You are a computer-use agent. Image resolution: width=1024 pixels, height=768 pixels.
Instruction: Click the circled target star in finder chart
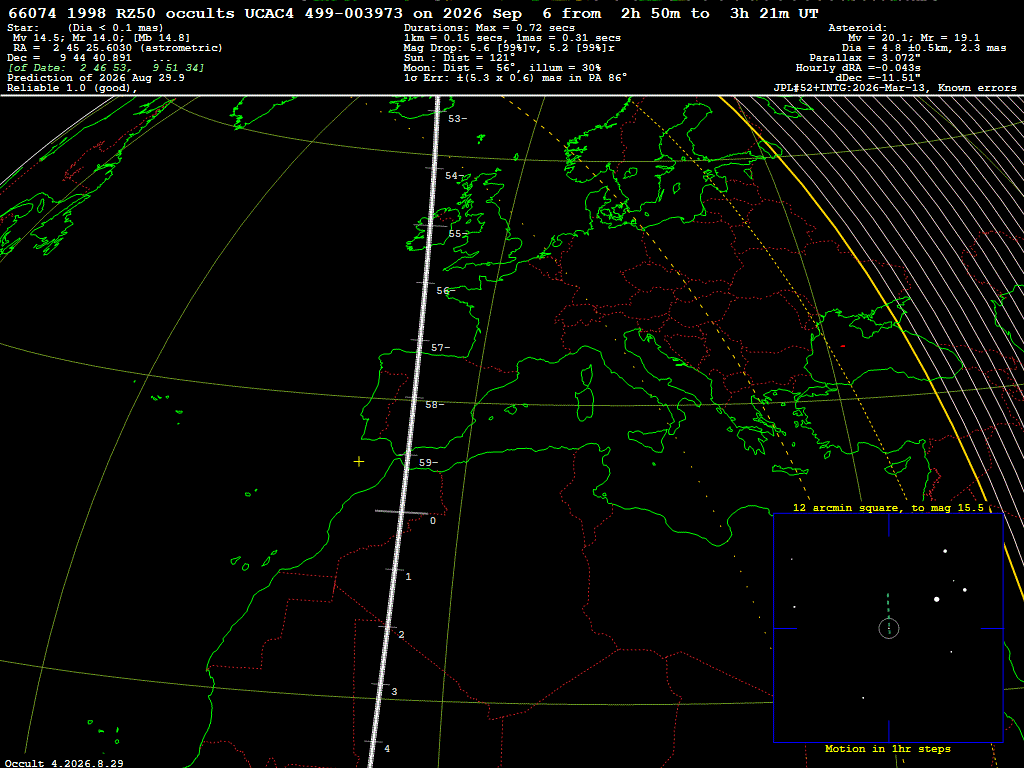tap(889, 628)
